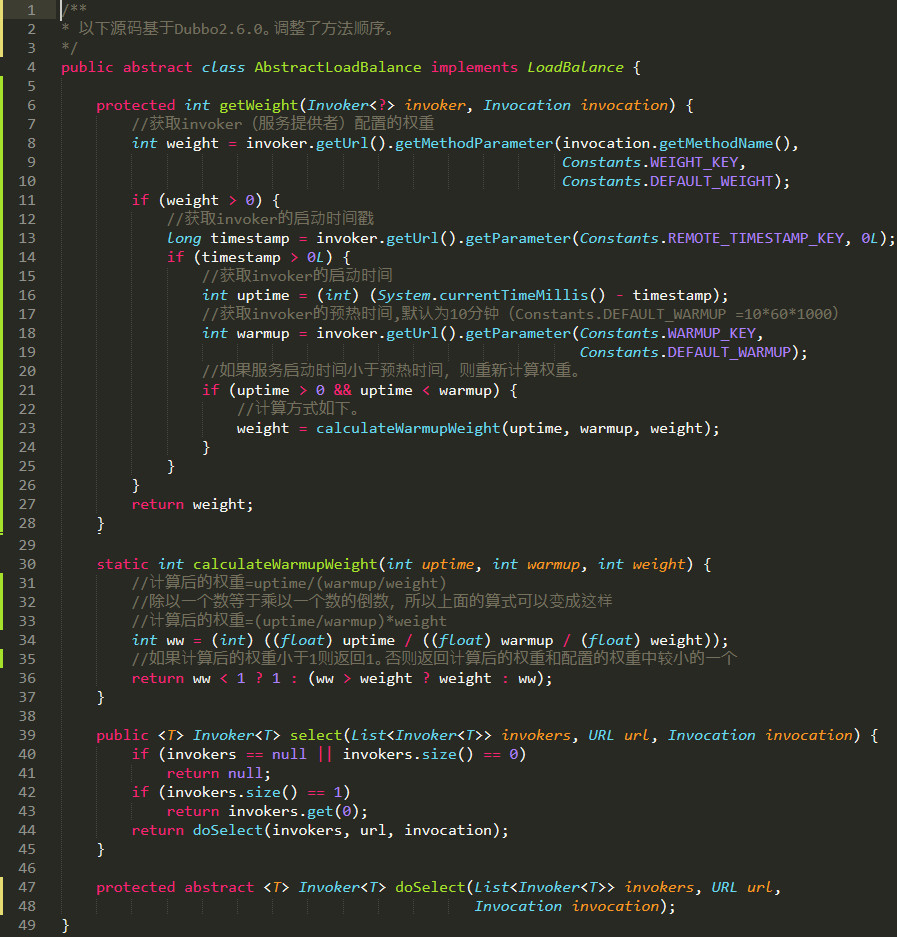Viewport: 897px width, 938px height.
Task: Click line number 39 in the gutter
Action: point(27,735)
